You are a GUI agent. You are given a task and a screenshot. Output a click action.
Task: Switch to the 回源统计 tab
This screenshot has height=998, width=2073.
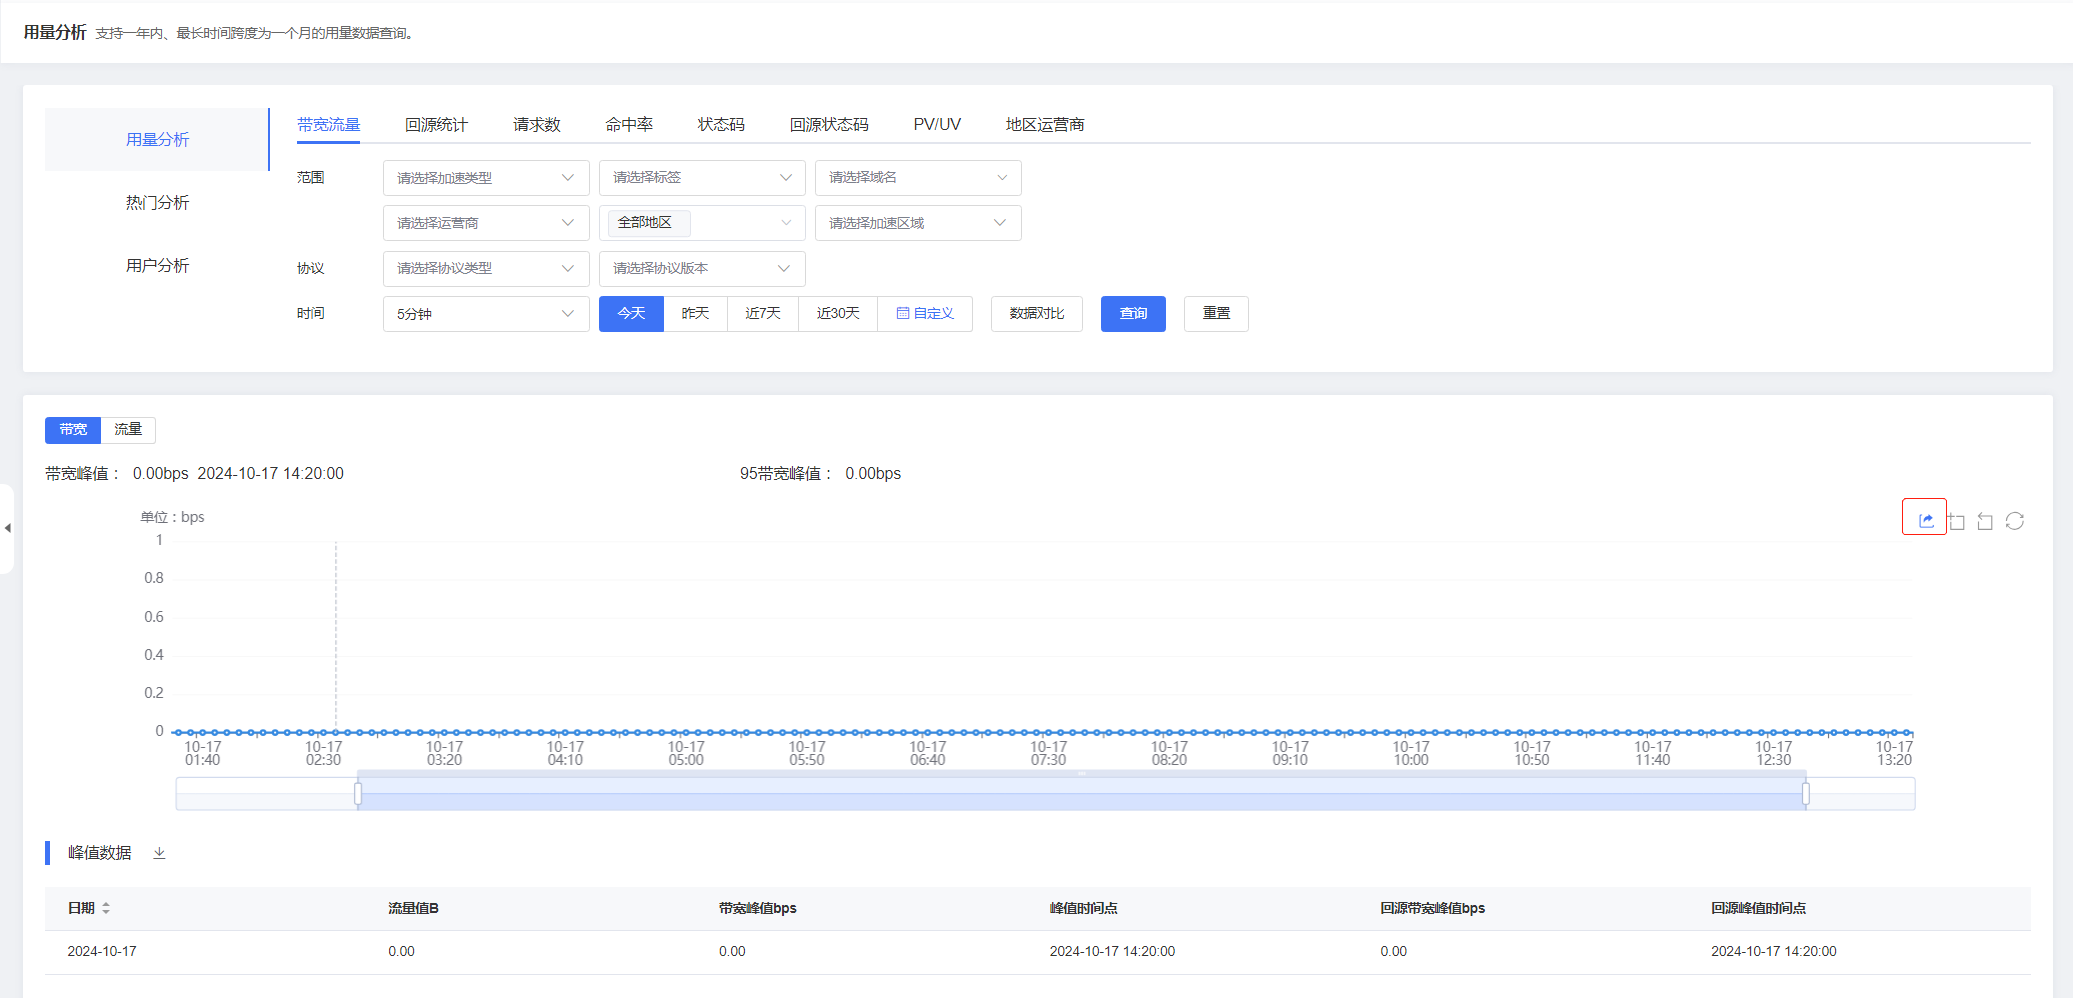tap(436, 125)
